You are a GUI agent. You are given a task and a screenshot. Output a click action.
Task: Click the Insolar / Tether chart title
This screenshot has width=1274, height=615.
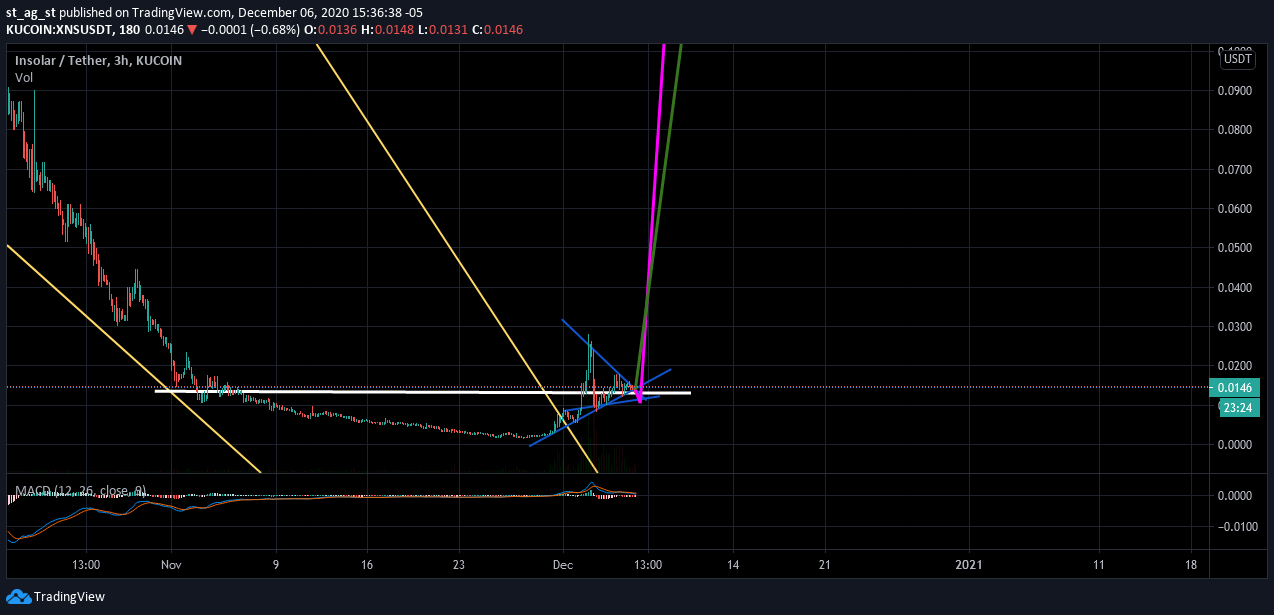pos(98,60)
